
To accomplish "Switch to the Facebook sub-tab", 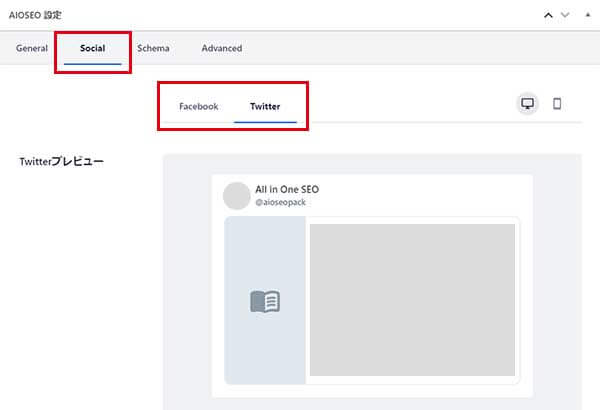I will [x=198, y=106].
